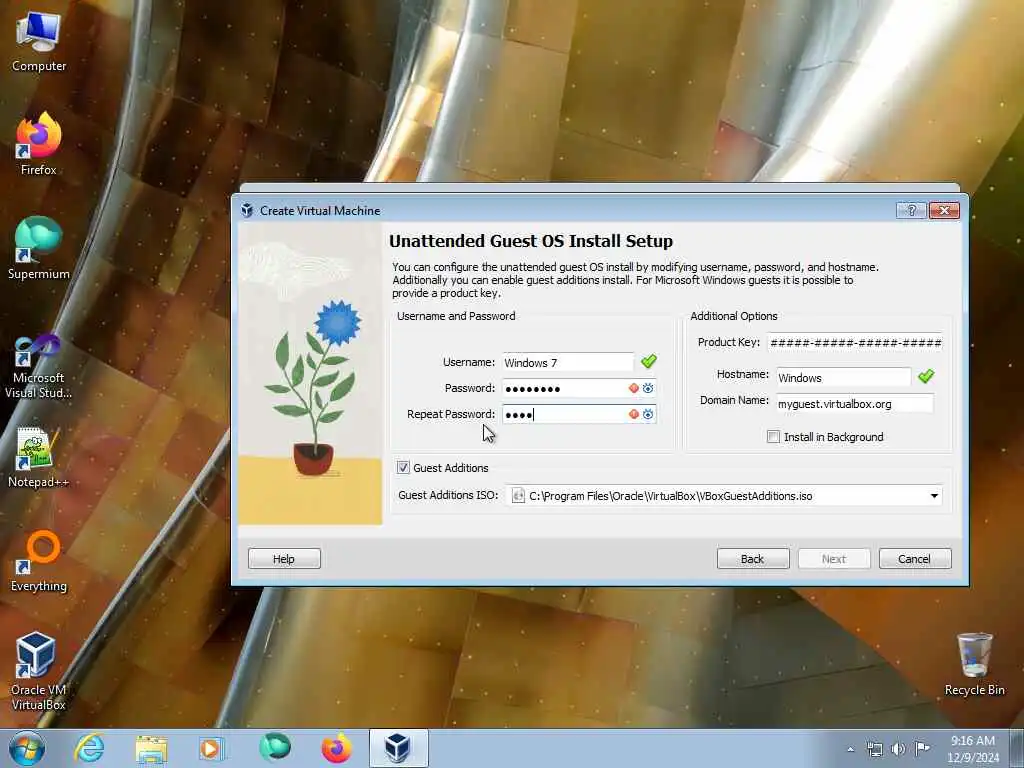Click the Help button
The width and height of the screenshot is (1024, 768).
point(284,559)
